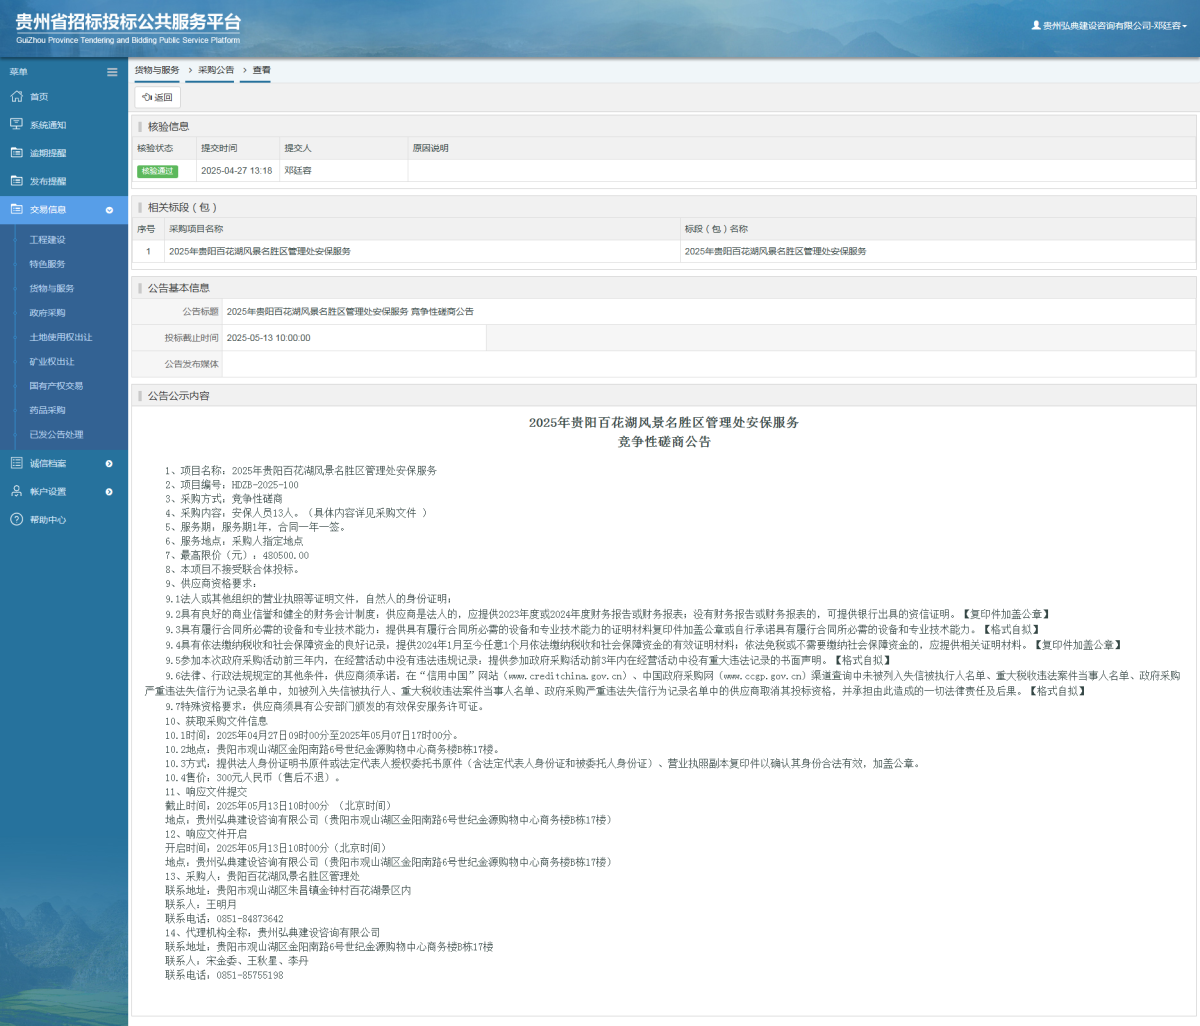
Task: Click the home icon beside 首页
Action: [16, 97]
